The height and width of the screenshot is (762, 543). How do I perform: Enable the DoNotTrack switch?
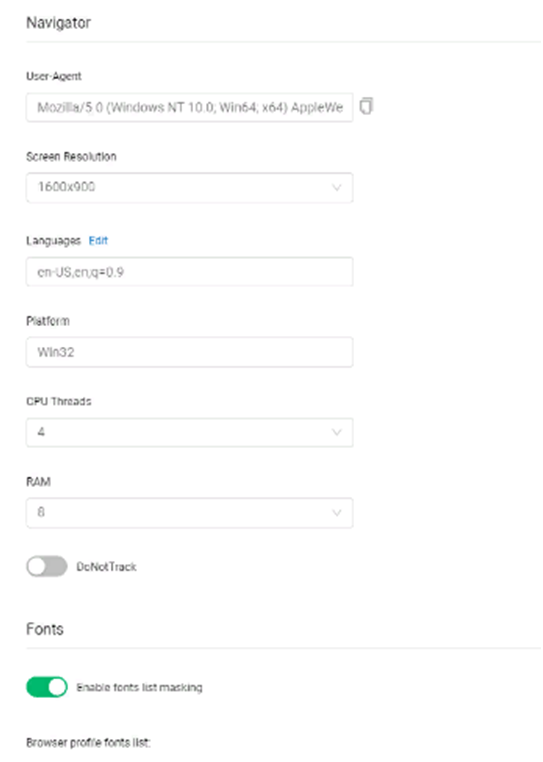(47, 567)
